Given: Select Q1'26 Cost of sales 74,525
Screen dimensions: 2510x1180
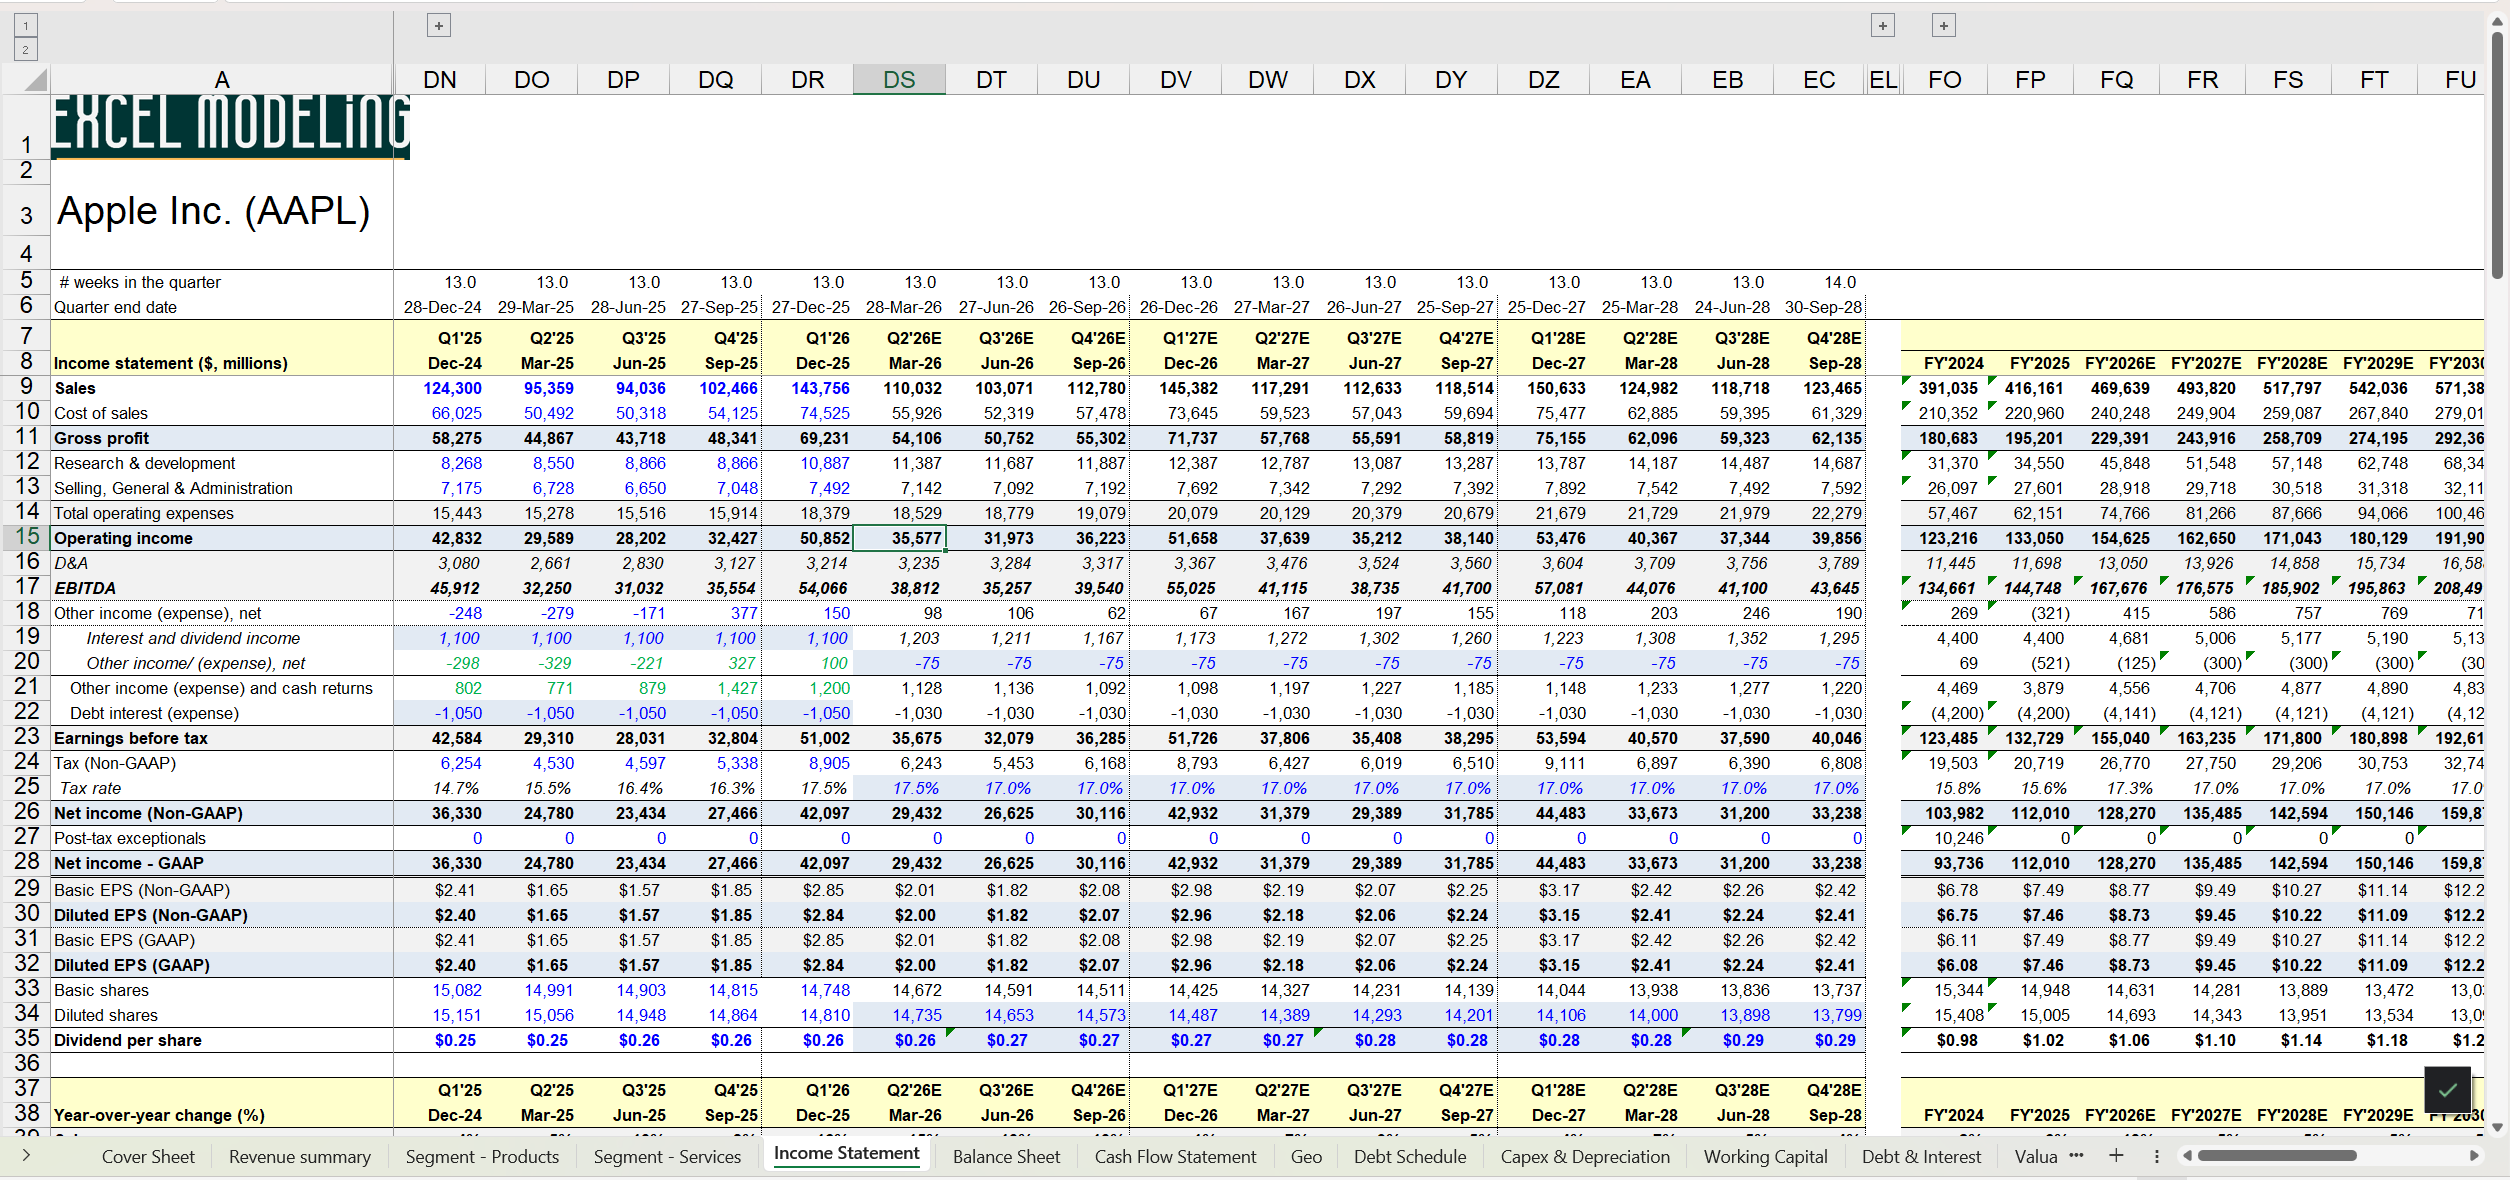Looking at the screenshot, I should [x=808, y=413].
